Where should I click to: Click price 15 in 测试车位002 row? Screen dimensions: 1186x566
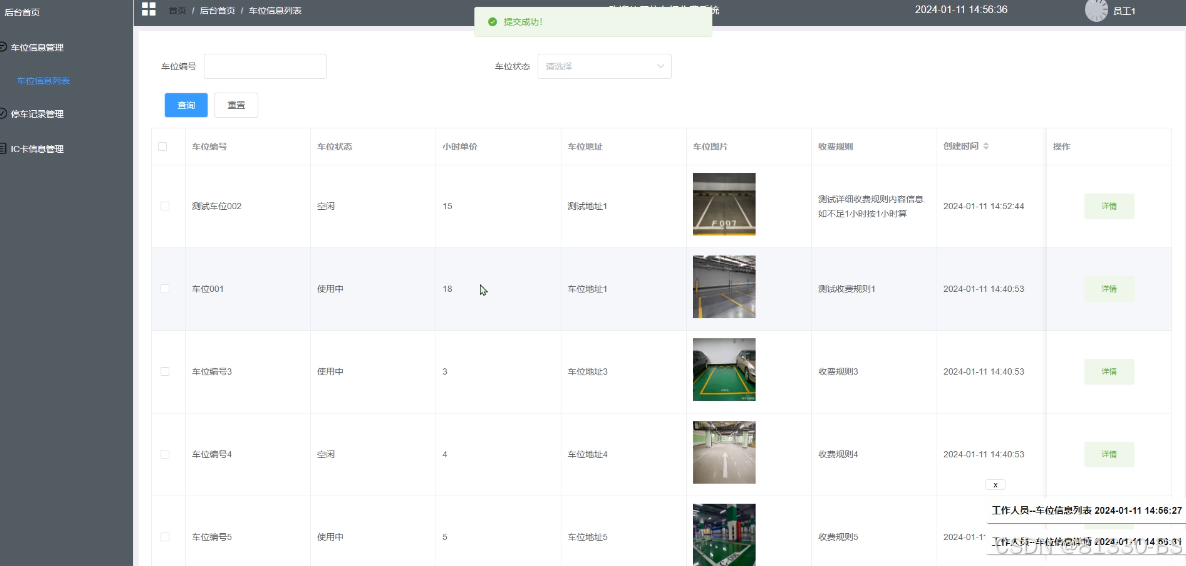pos(447,206)
